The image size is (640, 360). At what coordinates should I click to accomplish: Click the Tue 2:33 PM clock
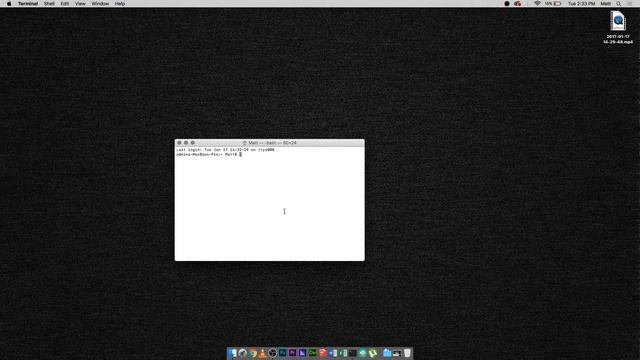582,4
